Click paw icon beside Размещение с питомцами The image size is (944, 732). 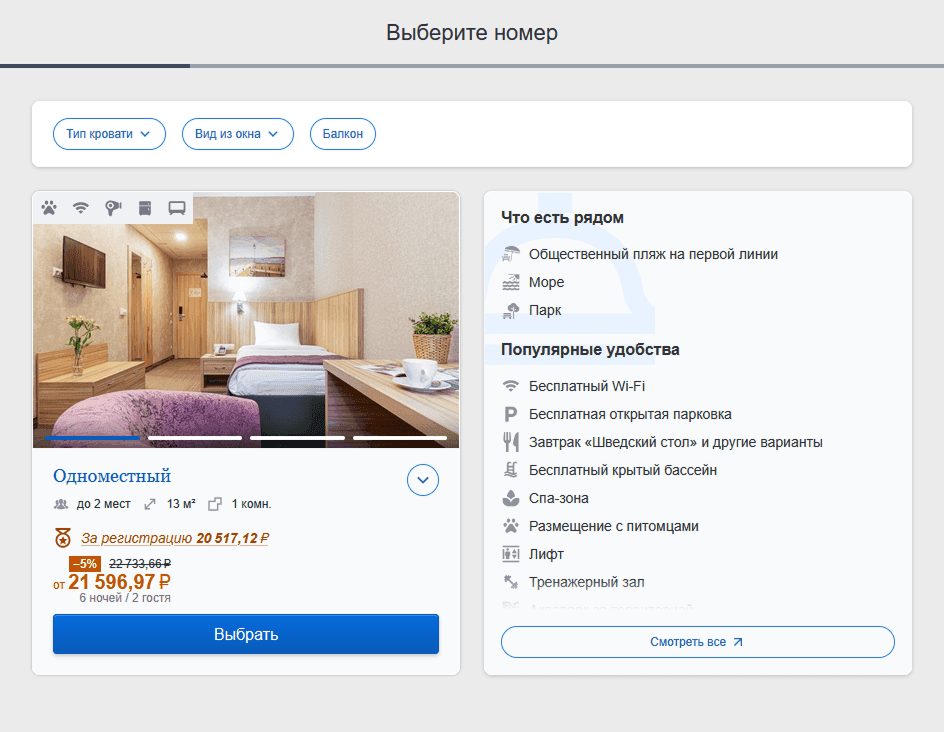click(x=511, y=526)
